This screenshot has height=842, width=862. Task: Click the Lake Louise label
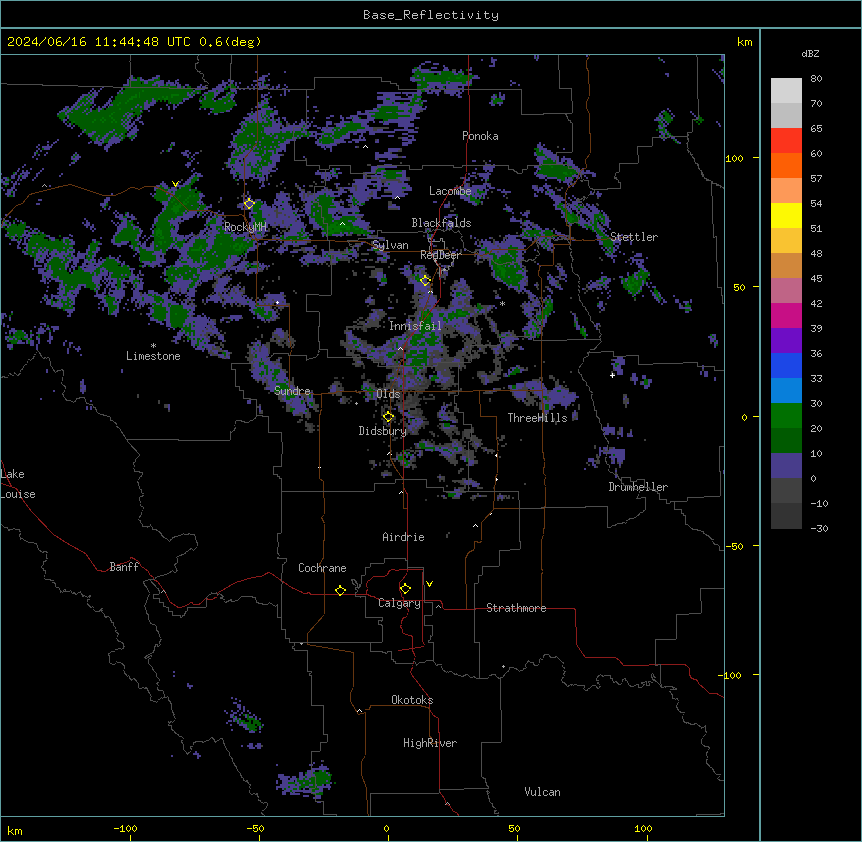pos(16,484)
